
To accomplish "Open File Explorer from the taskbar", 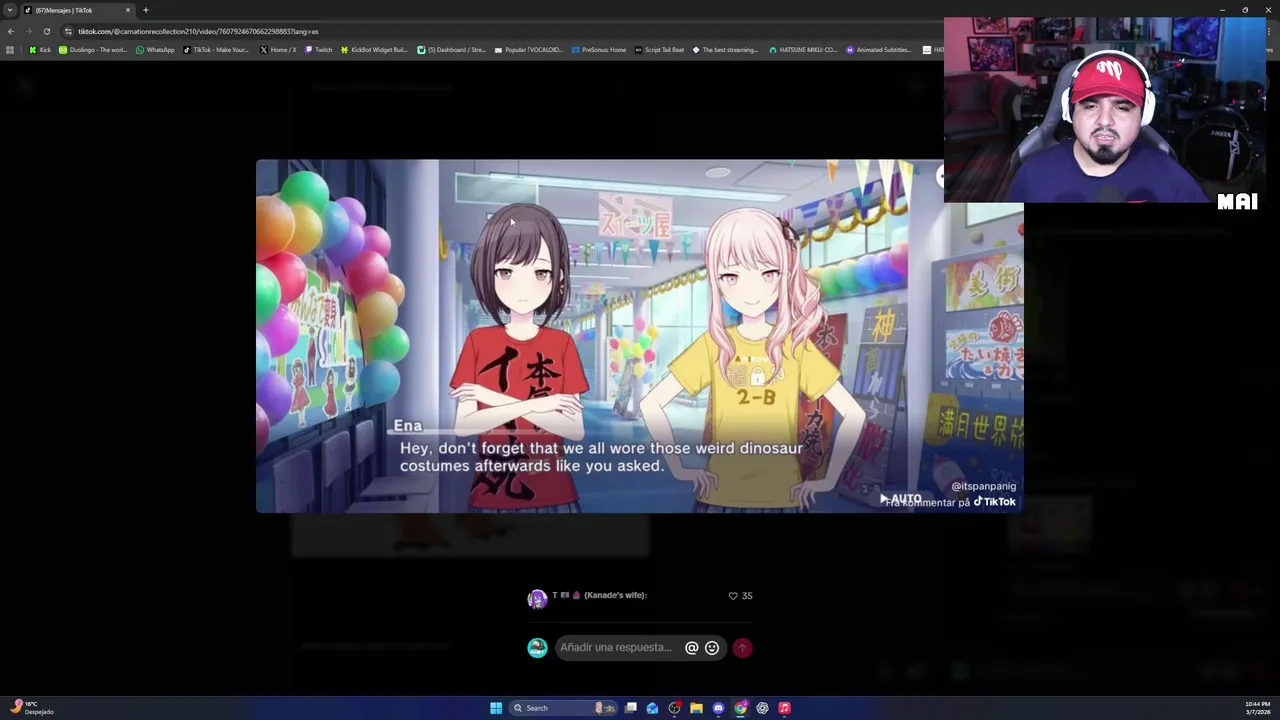I will pyautogui.click(x=696, y=708).
